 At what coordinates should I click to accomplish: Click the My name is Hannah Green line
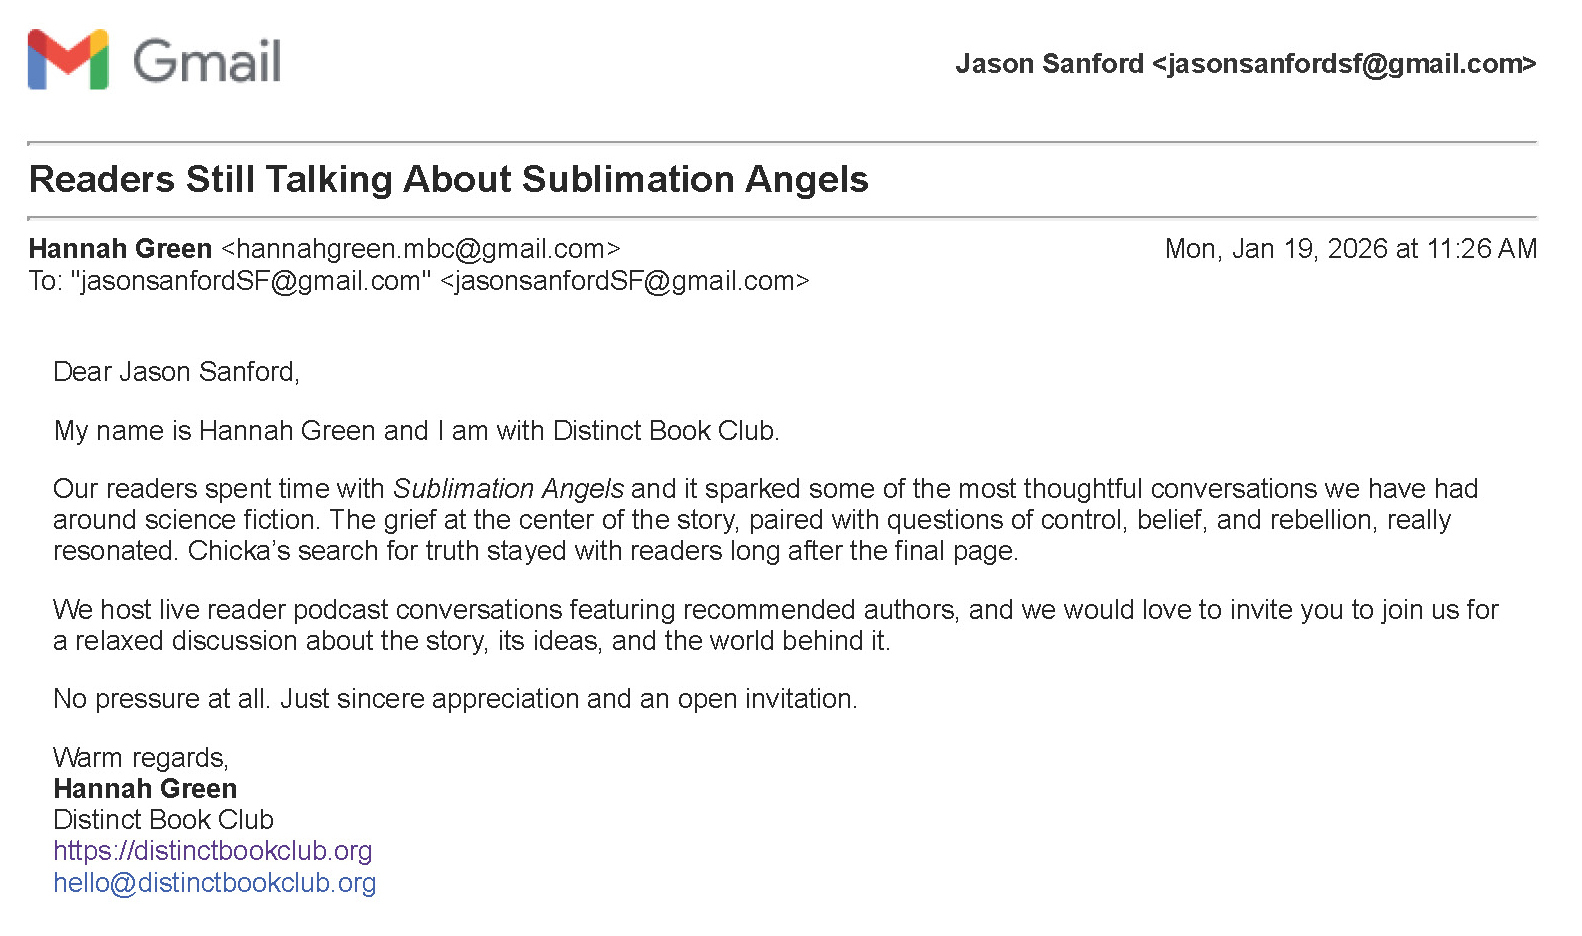(x=416, y=431)
